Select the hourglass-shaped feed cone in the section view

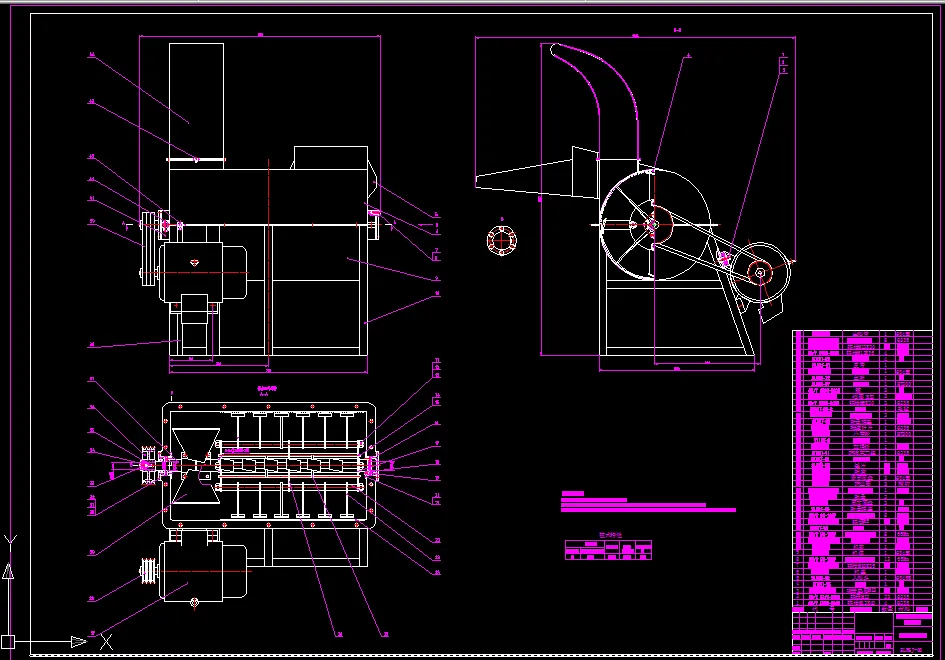[x=196, y=465]
